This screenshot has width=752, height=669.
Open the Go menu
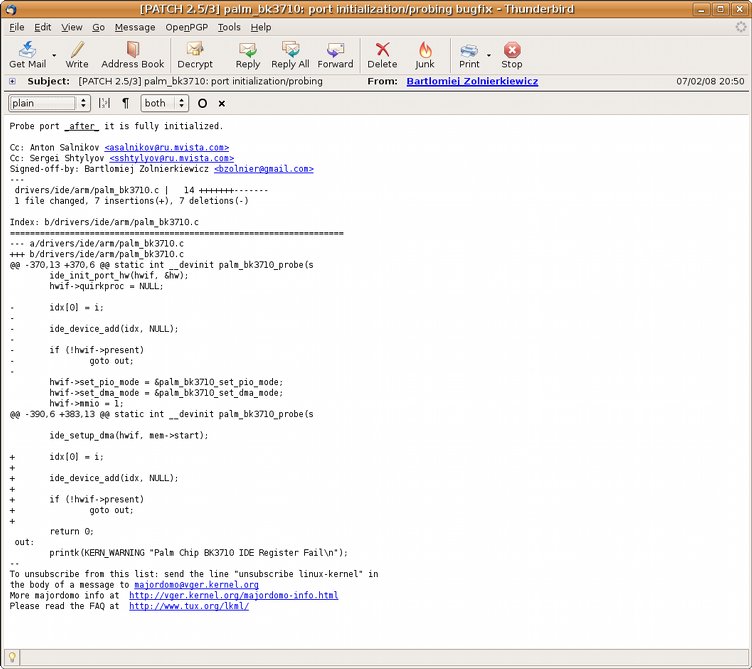(98, 27)
